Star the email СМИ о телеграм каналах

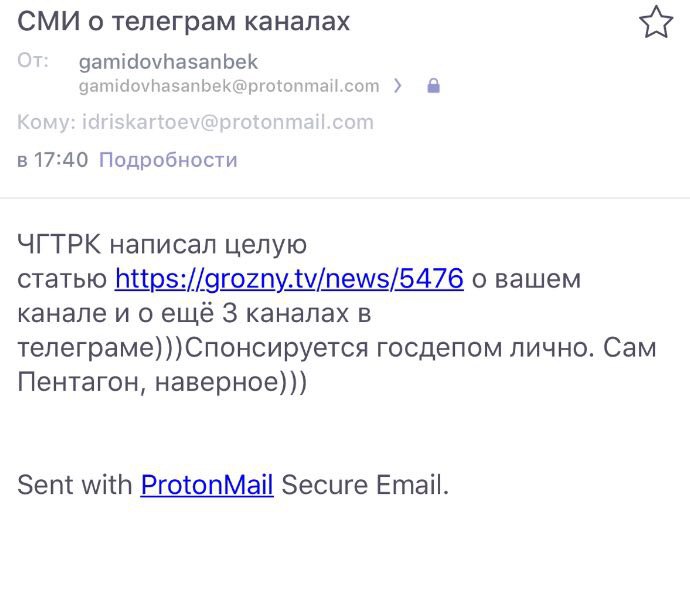tap(656, 22)
